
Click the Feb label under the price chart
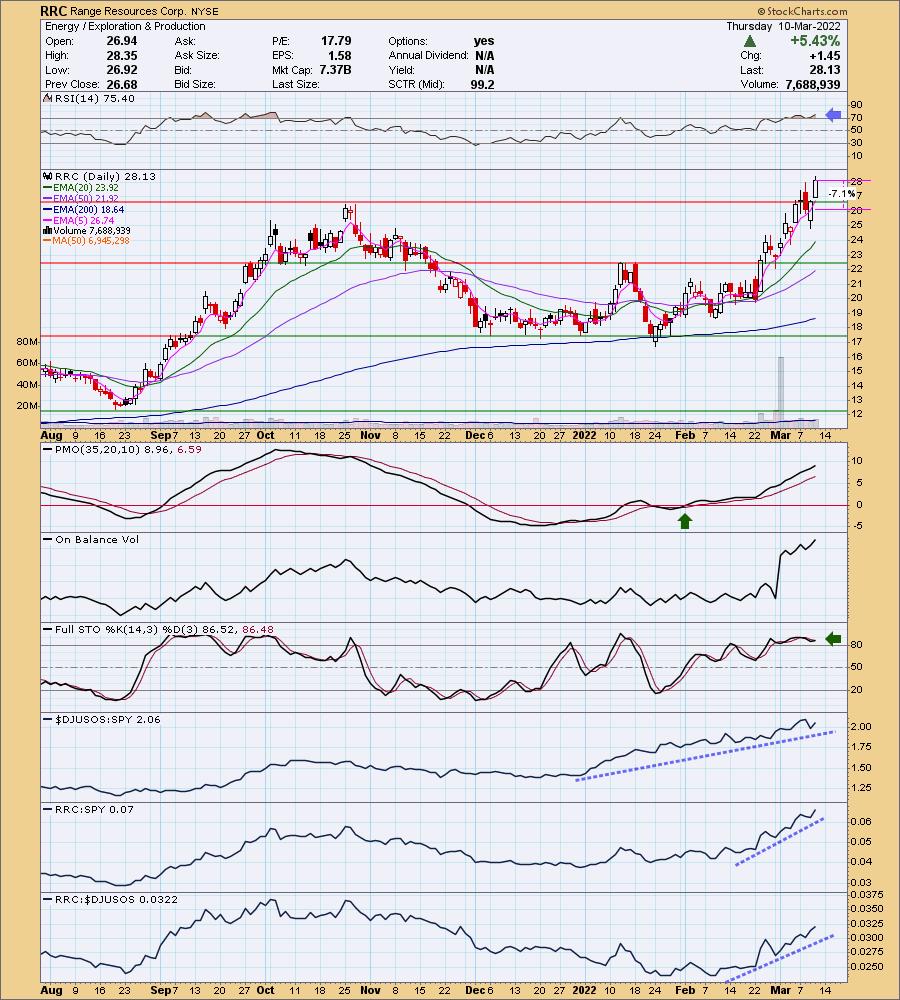click(685, 435)
